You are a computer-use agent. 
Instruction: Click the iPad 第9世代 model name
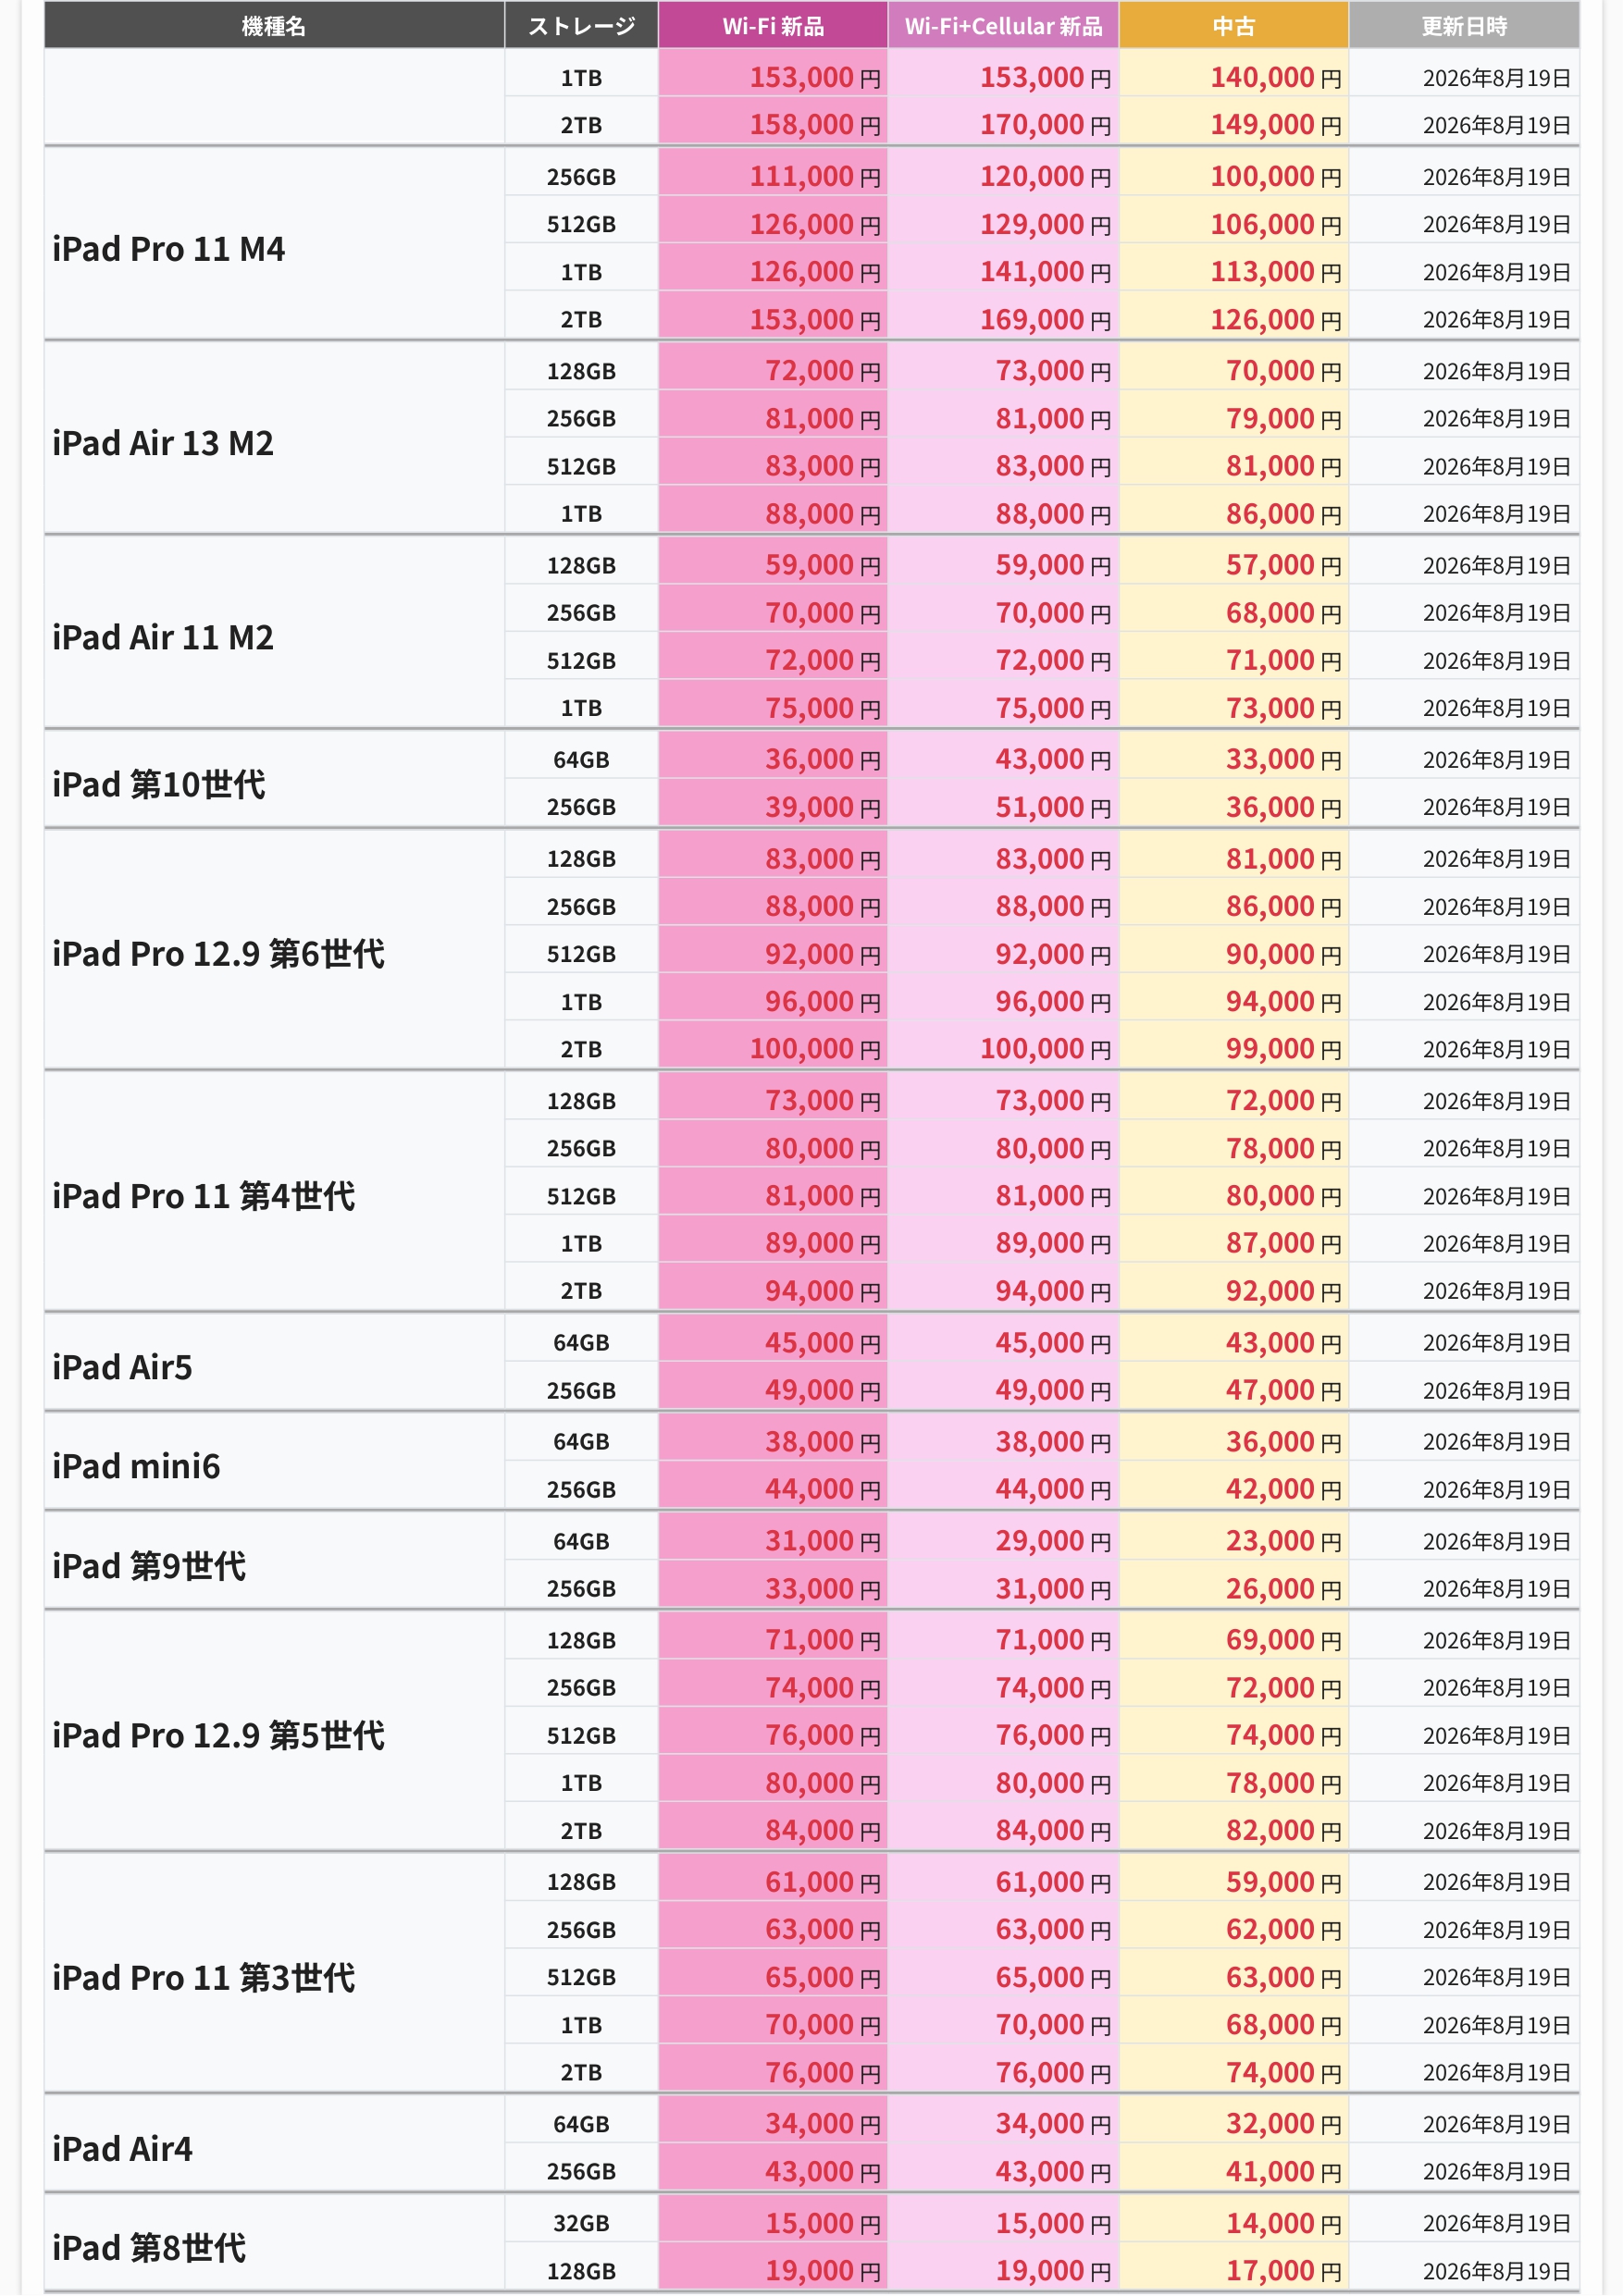[149, 1566]
